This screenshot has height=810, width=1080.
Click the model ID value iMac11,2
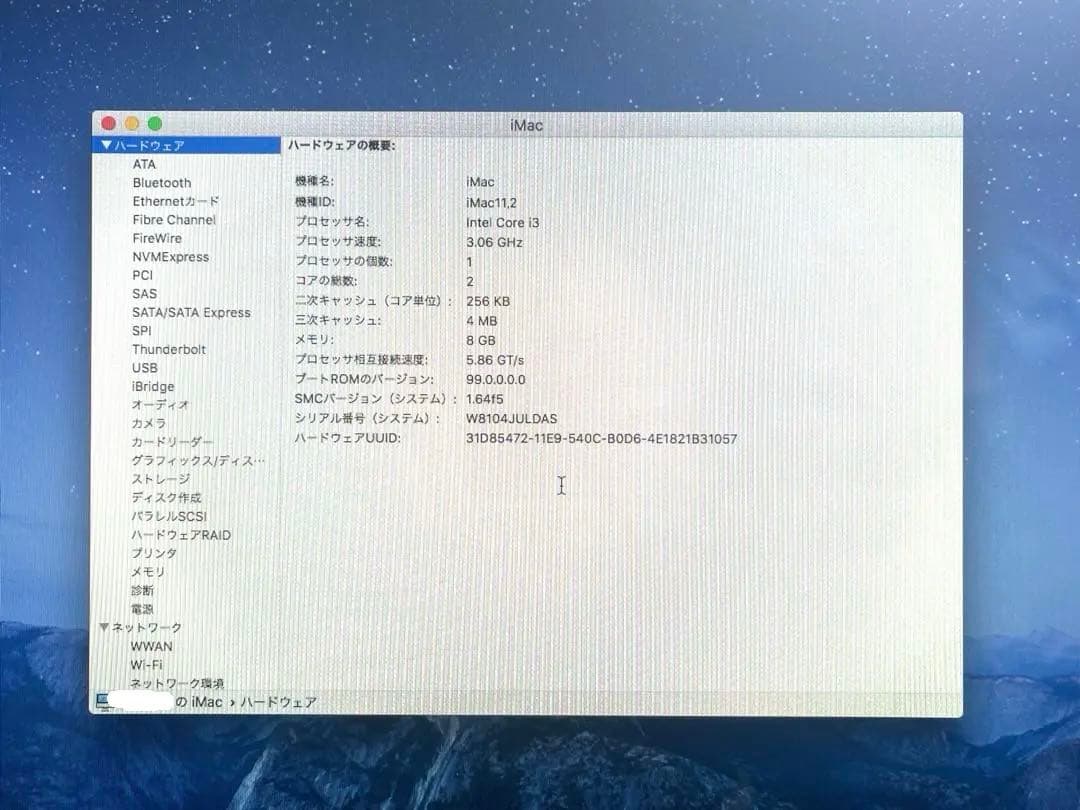(491, 202)
